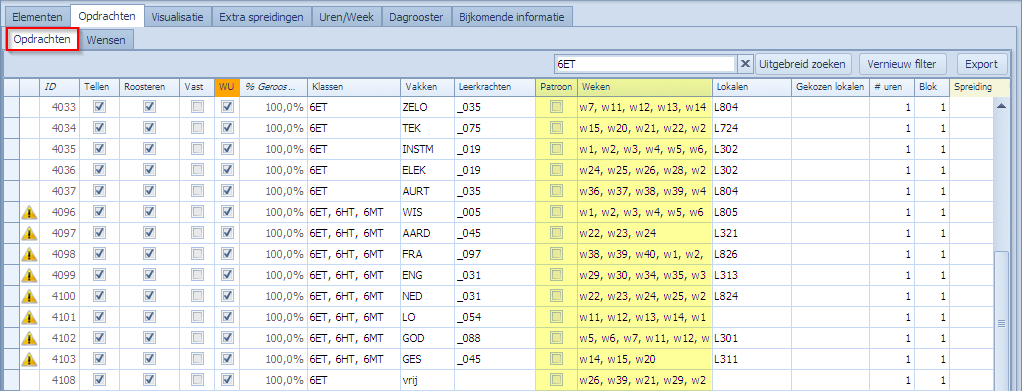Viewport: 1022px width, 391px height.
Task: Enable Vast checkbox for row 4099
Action: pos(197,275)
